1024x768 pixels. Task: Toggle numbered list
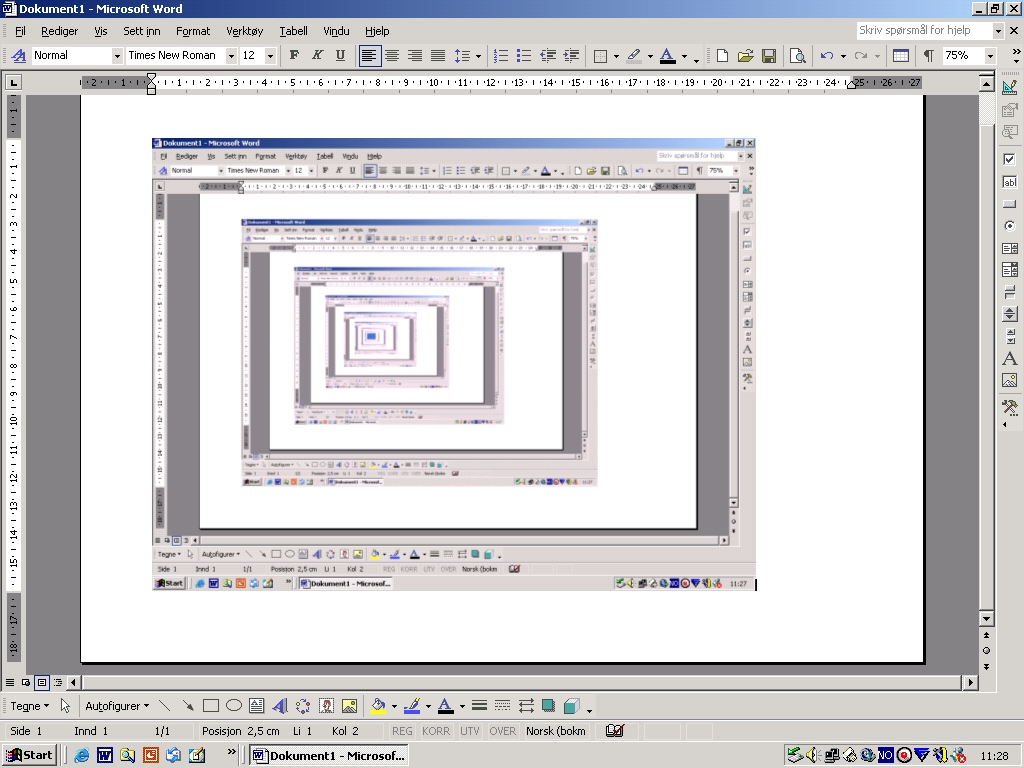tap(501, 56)
